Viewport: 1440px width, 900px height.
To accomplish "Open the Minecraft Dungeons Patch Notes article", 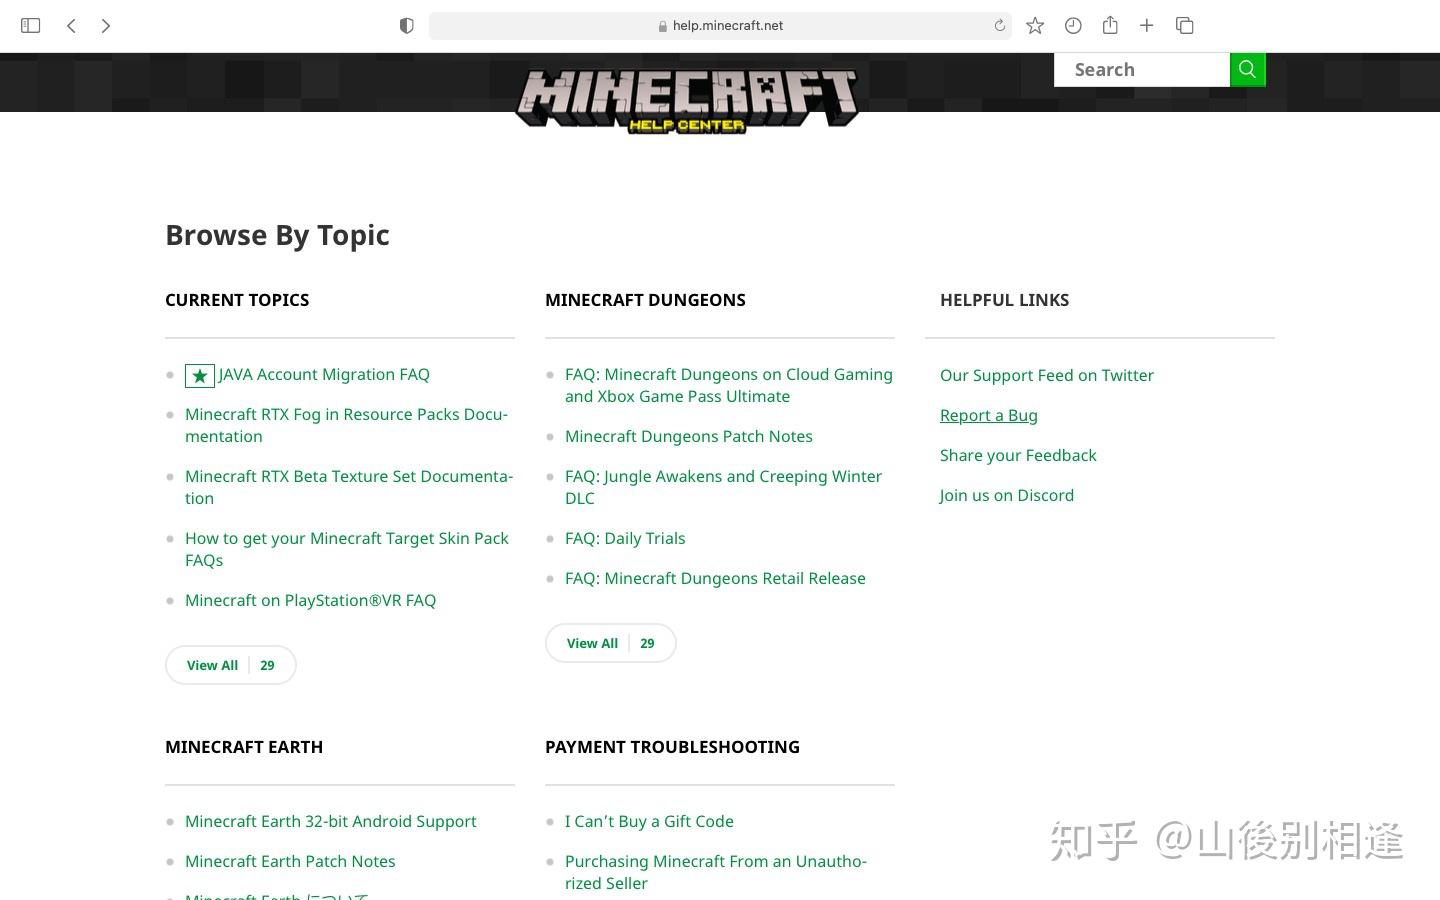I will (688, 436).
